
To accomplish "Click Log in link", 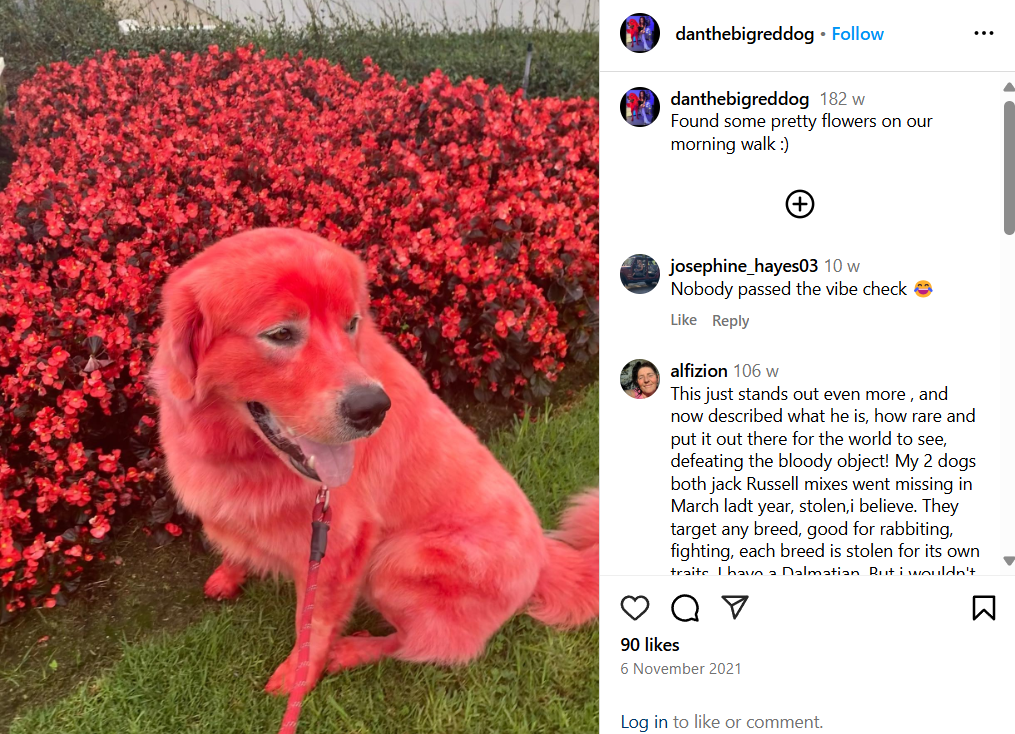I will 643,722.
